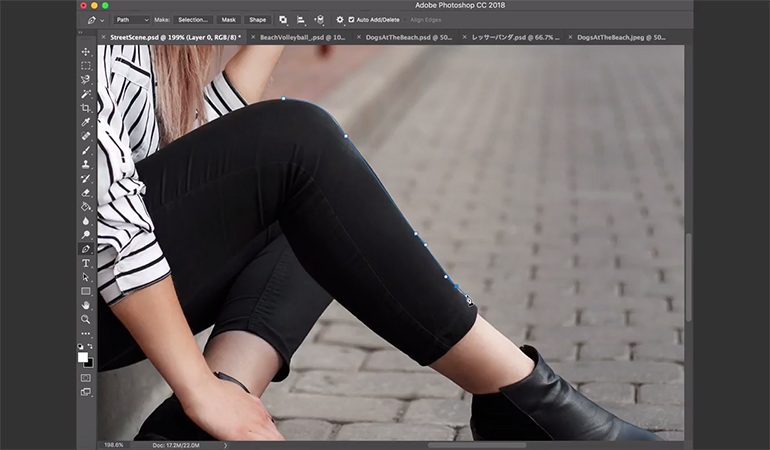Switch to the BeachVolleyball_.psd tab
770x450 pixels.
302,37
